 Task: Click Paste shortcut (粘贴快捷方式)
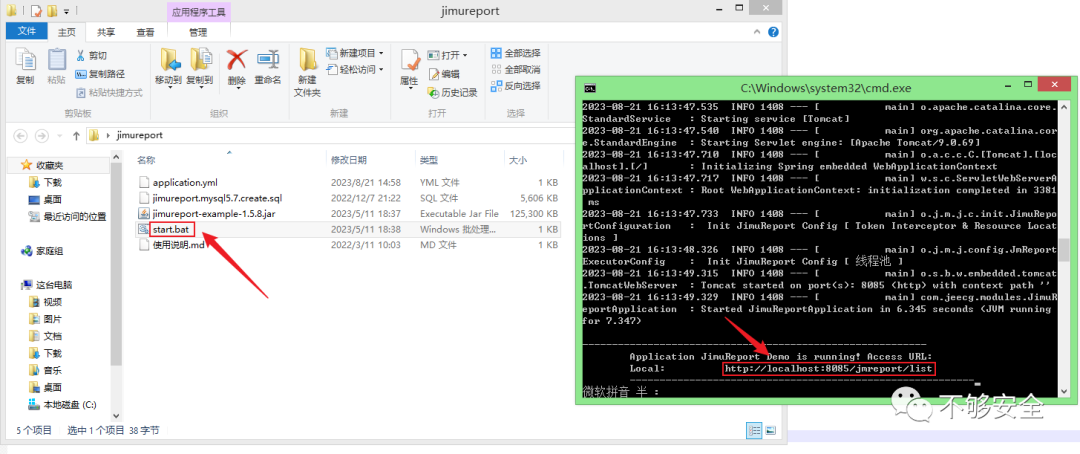(x=108, y=92)
